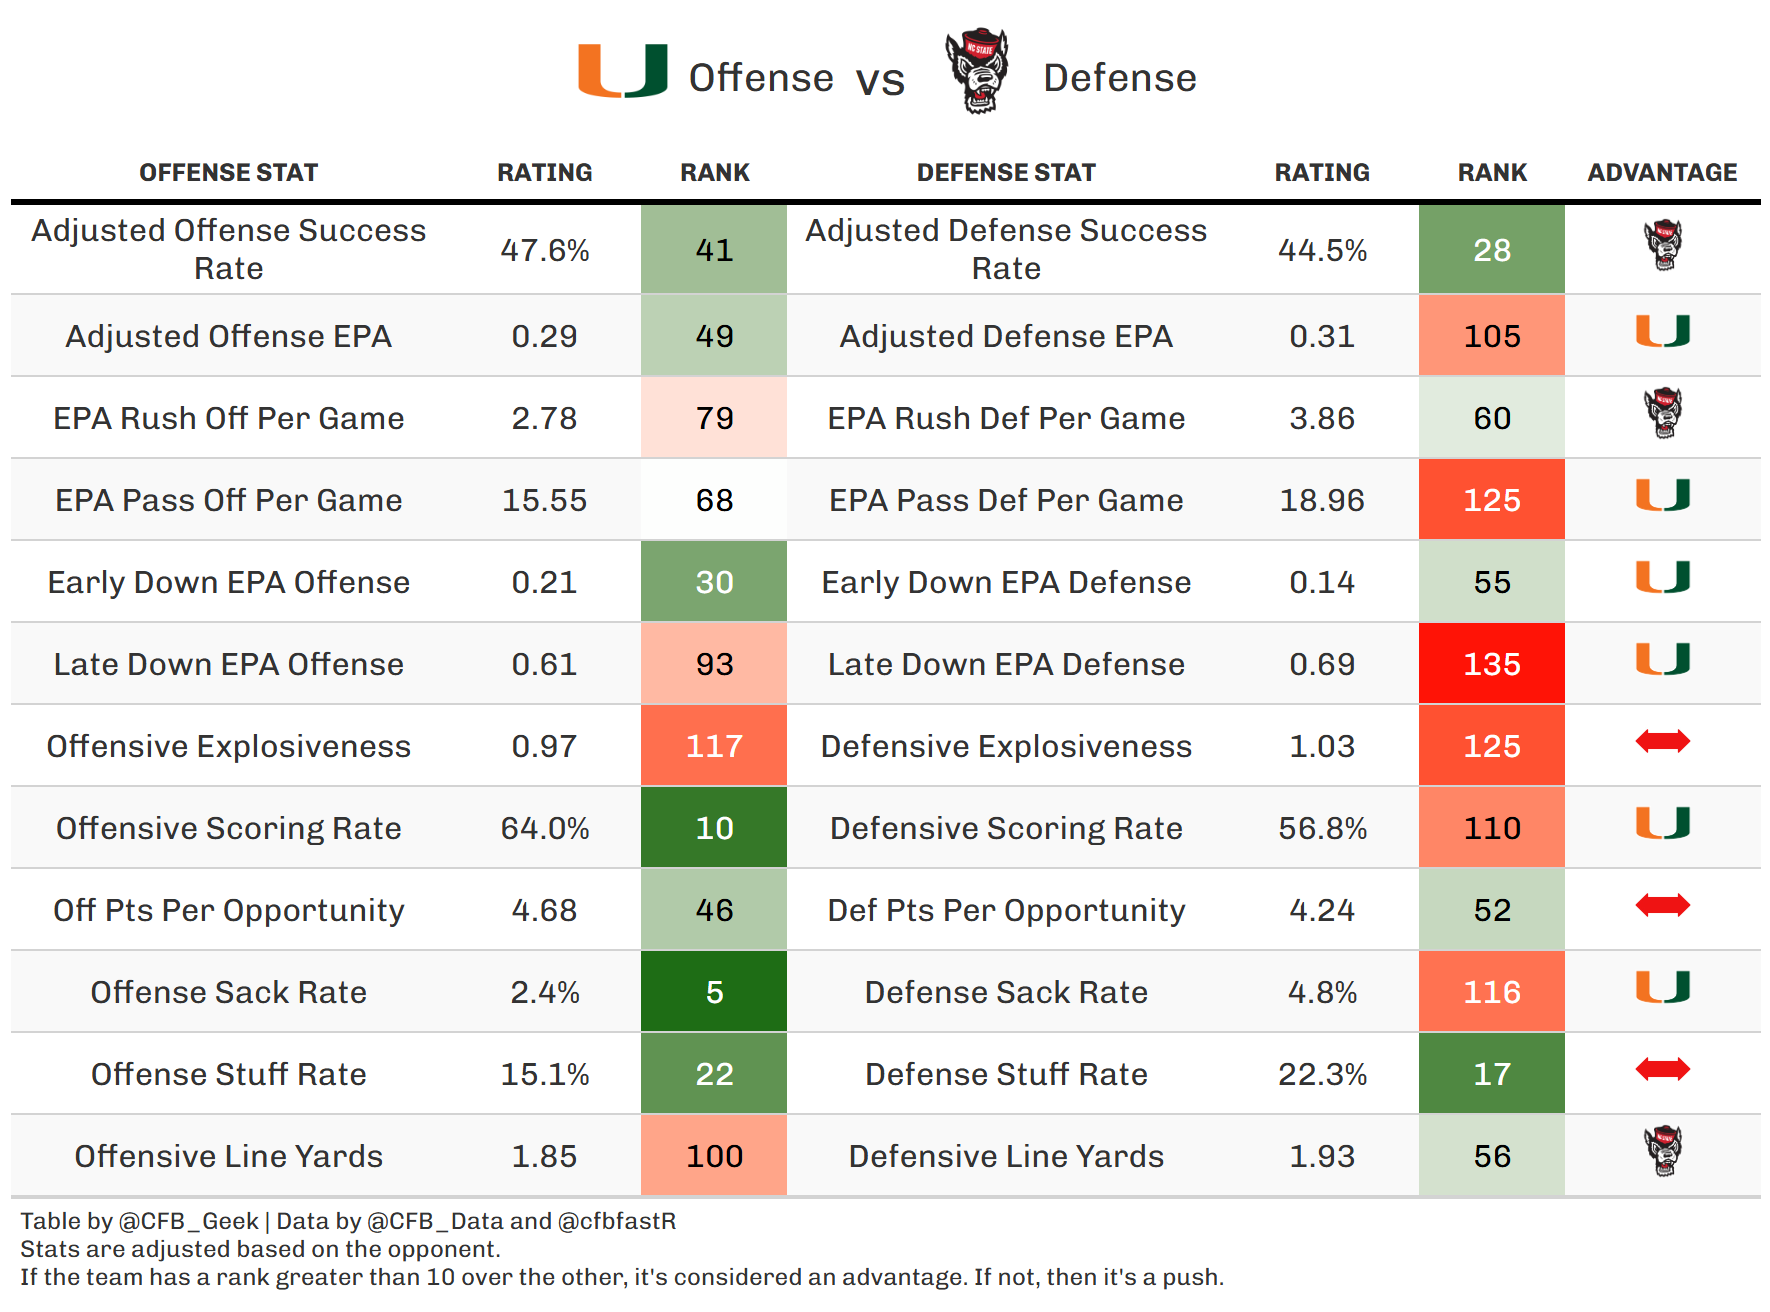Click the wolf advantage icon in Line Yards row
1770x1312 pixels.
coord(1663,1152)
